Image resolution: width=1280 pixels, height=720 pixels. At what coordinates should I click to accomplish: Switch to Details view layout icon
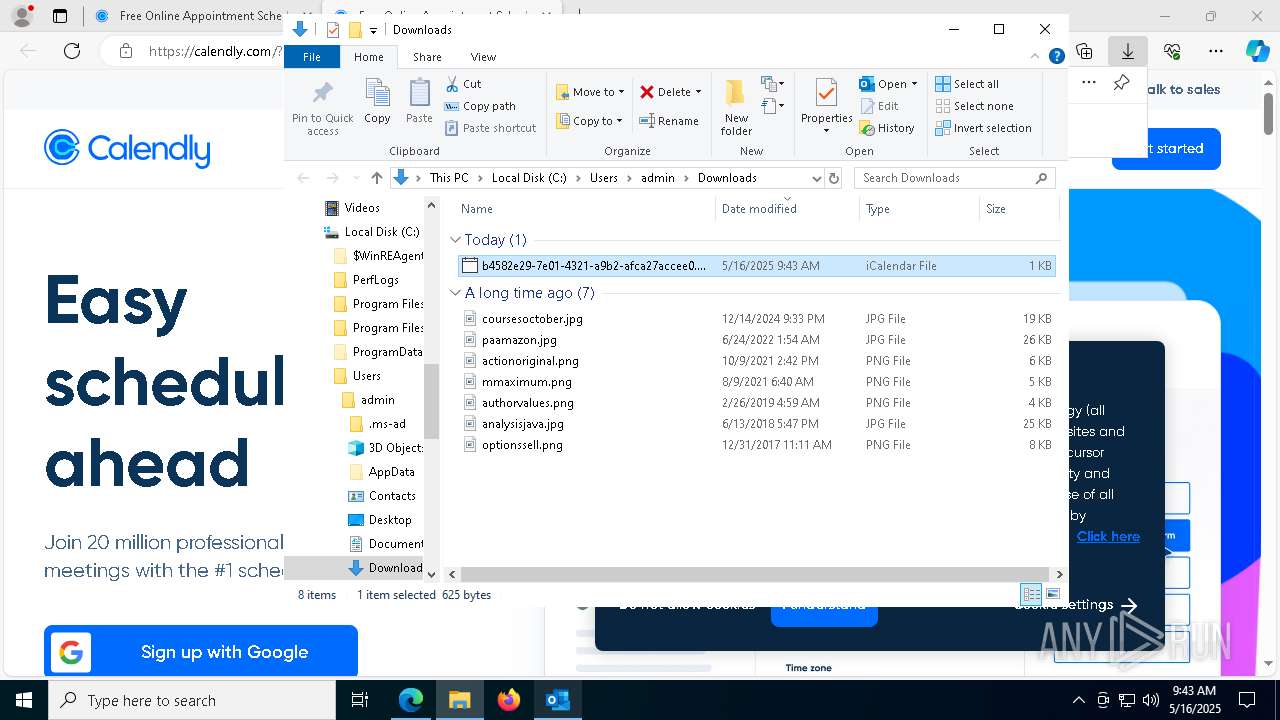click(1031, 594)
